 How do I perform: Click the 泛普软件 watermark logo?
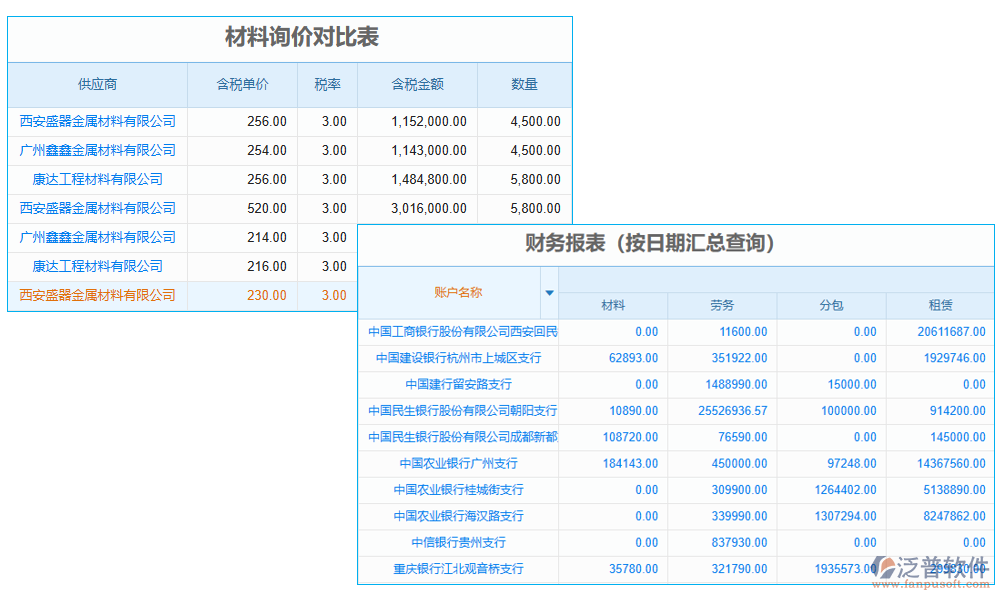931,566
